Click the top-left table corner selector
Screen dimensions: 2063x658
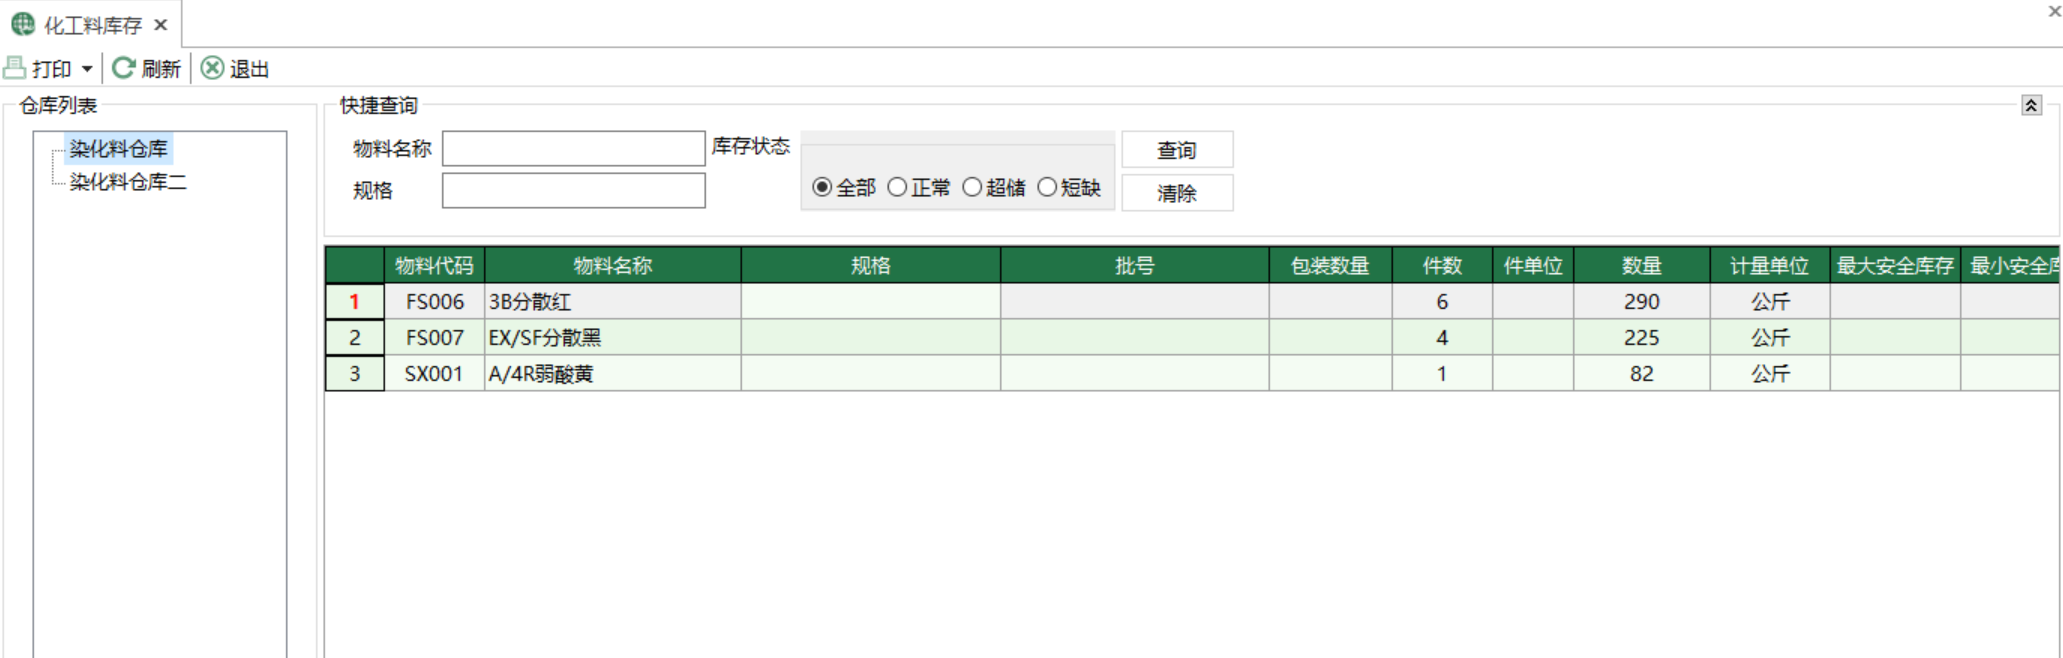pyautogui.click(x=354, y=265)
